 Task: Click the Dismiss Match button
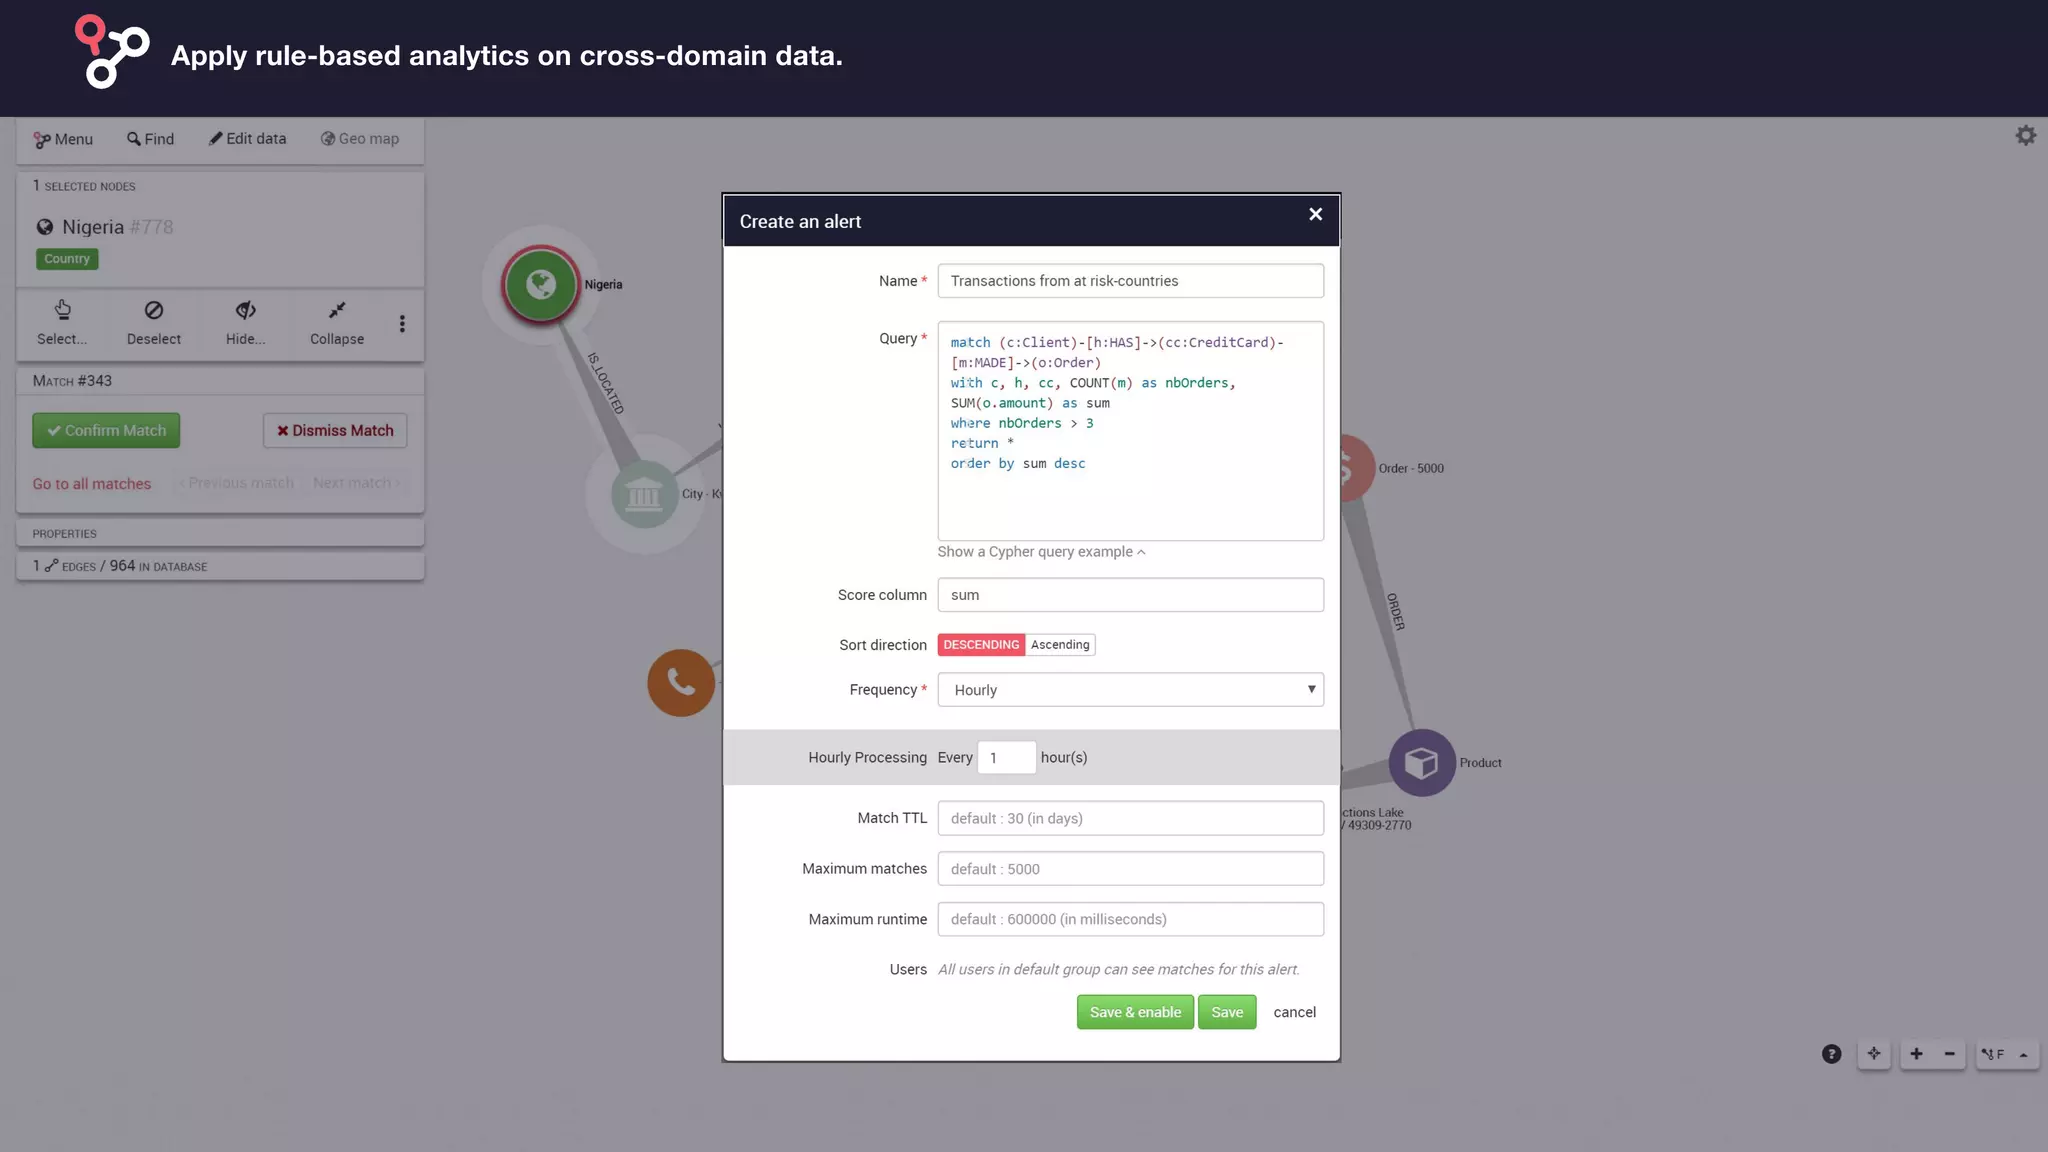tap(335, 431)
